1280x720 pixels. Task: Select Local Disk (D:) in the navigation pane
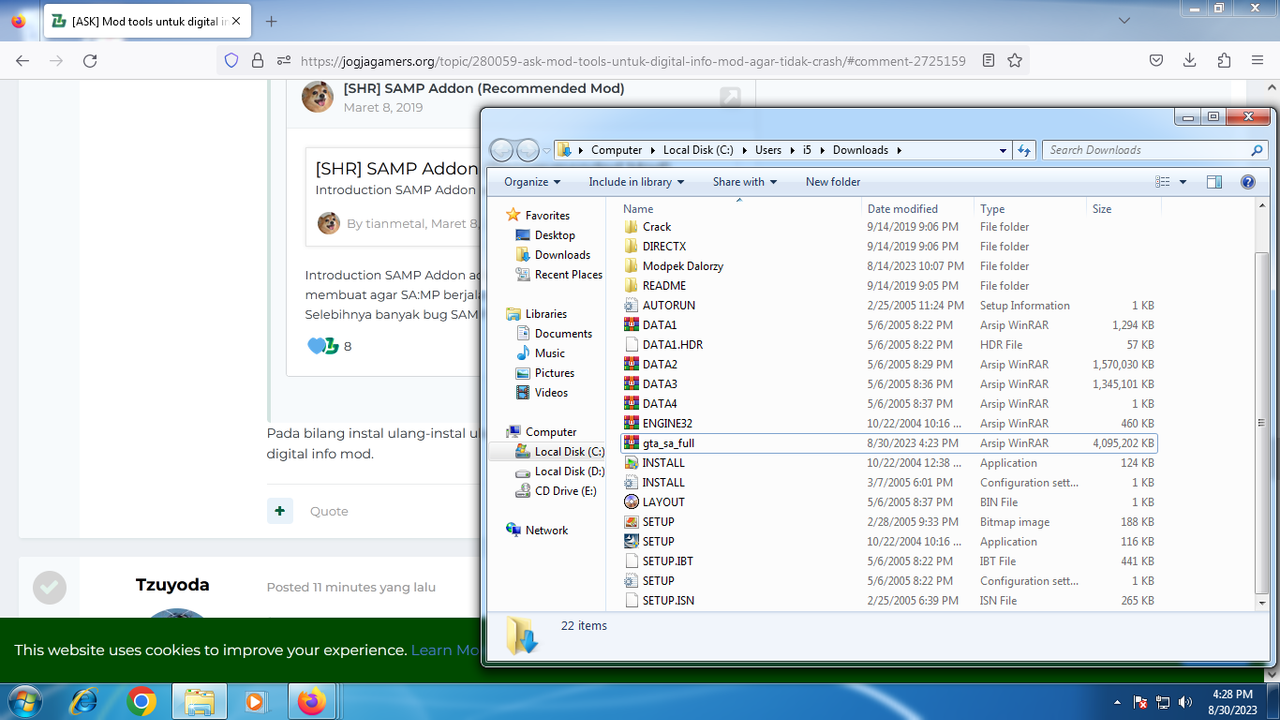pos(559,471)
